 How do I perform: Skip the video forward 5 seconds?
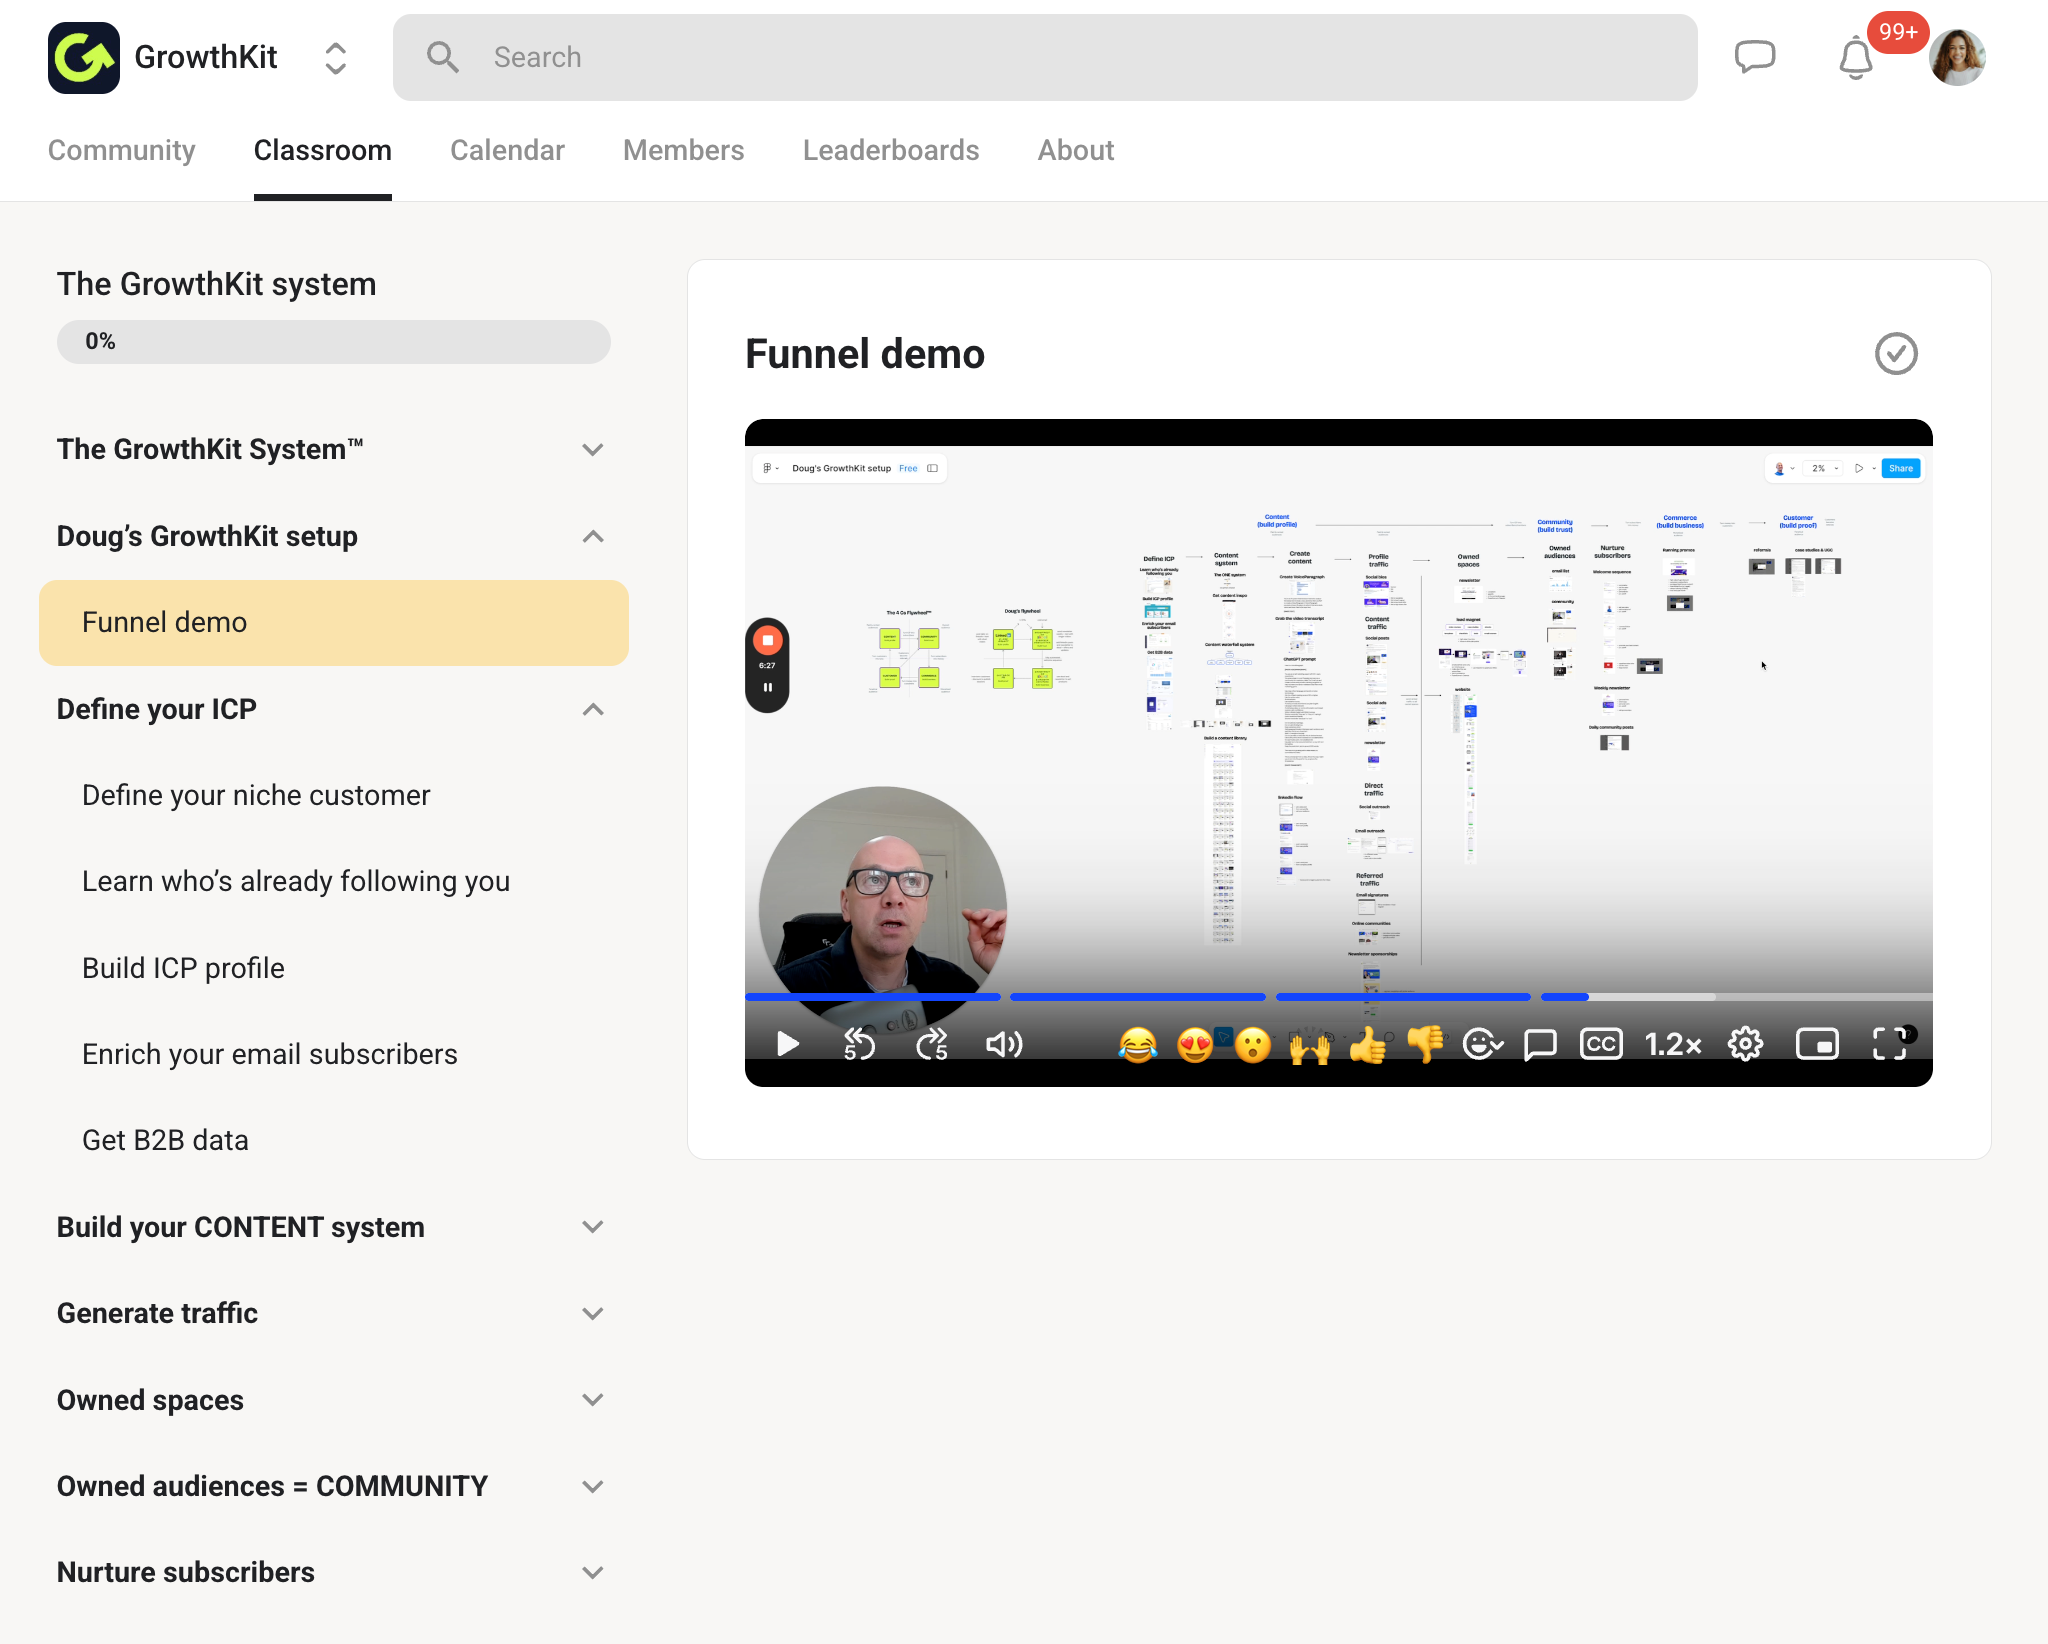coord(932,1044)
